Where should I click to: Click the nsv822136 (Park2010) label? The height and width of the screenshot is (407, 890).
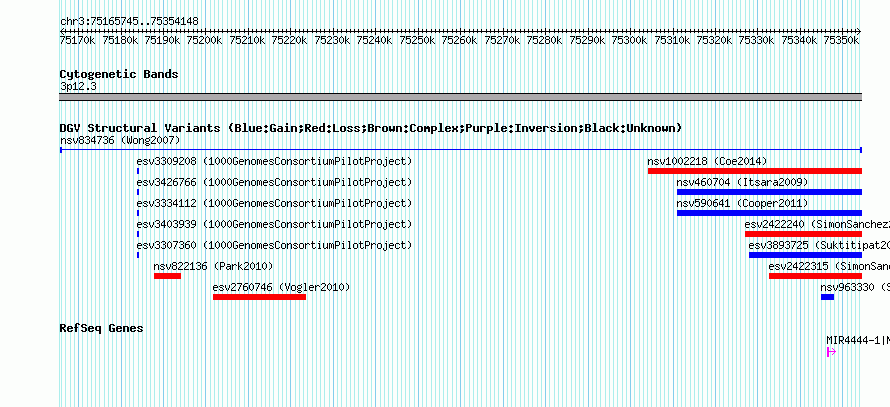(x=213, y=266)
